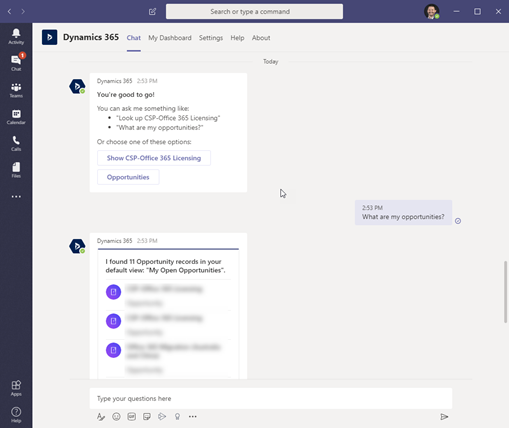
Task: Open Chat with the unread badge
Action: [x=16, y=62]
